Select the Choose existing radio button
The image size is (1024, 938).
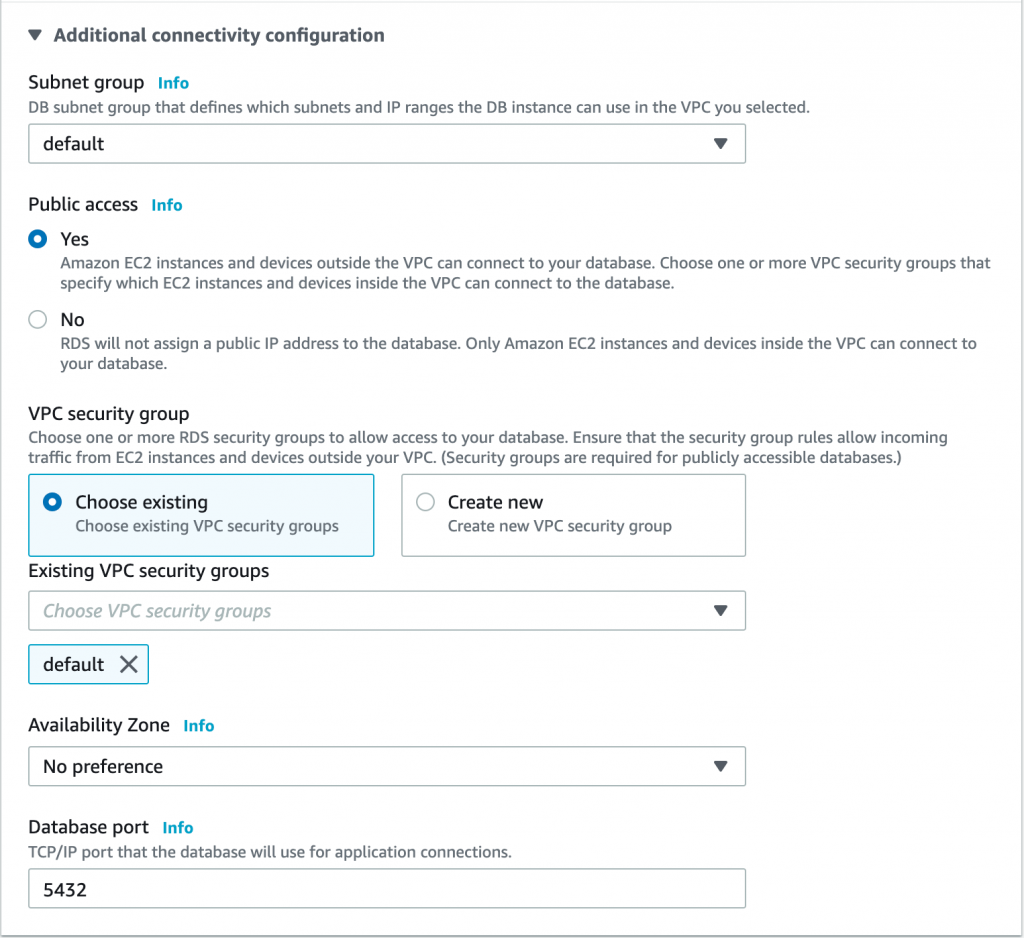coord(53,502)
